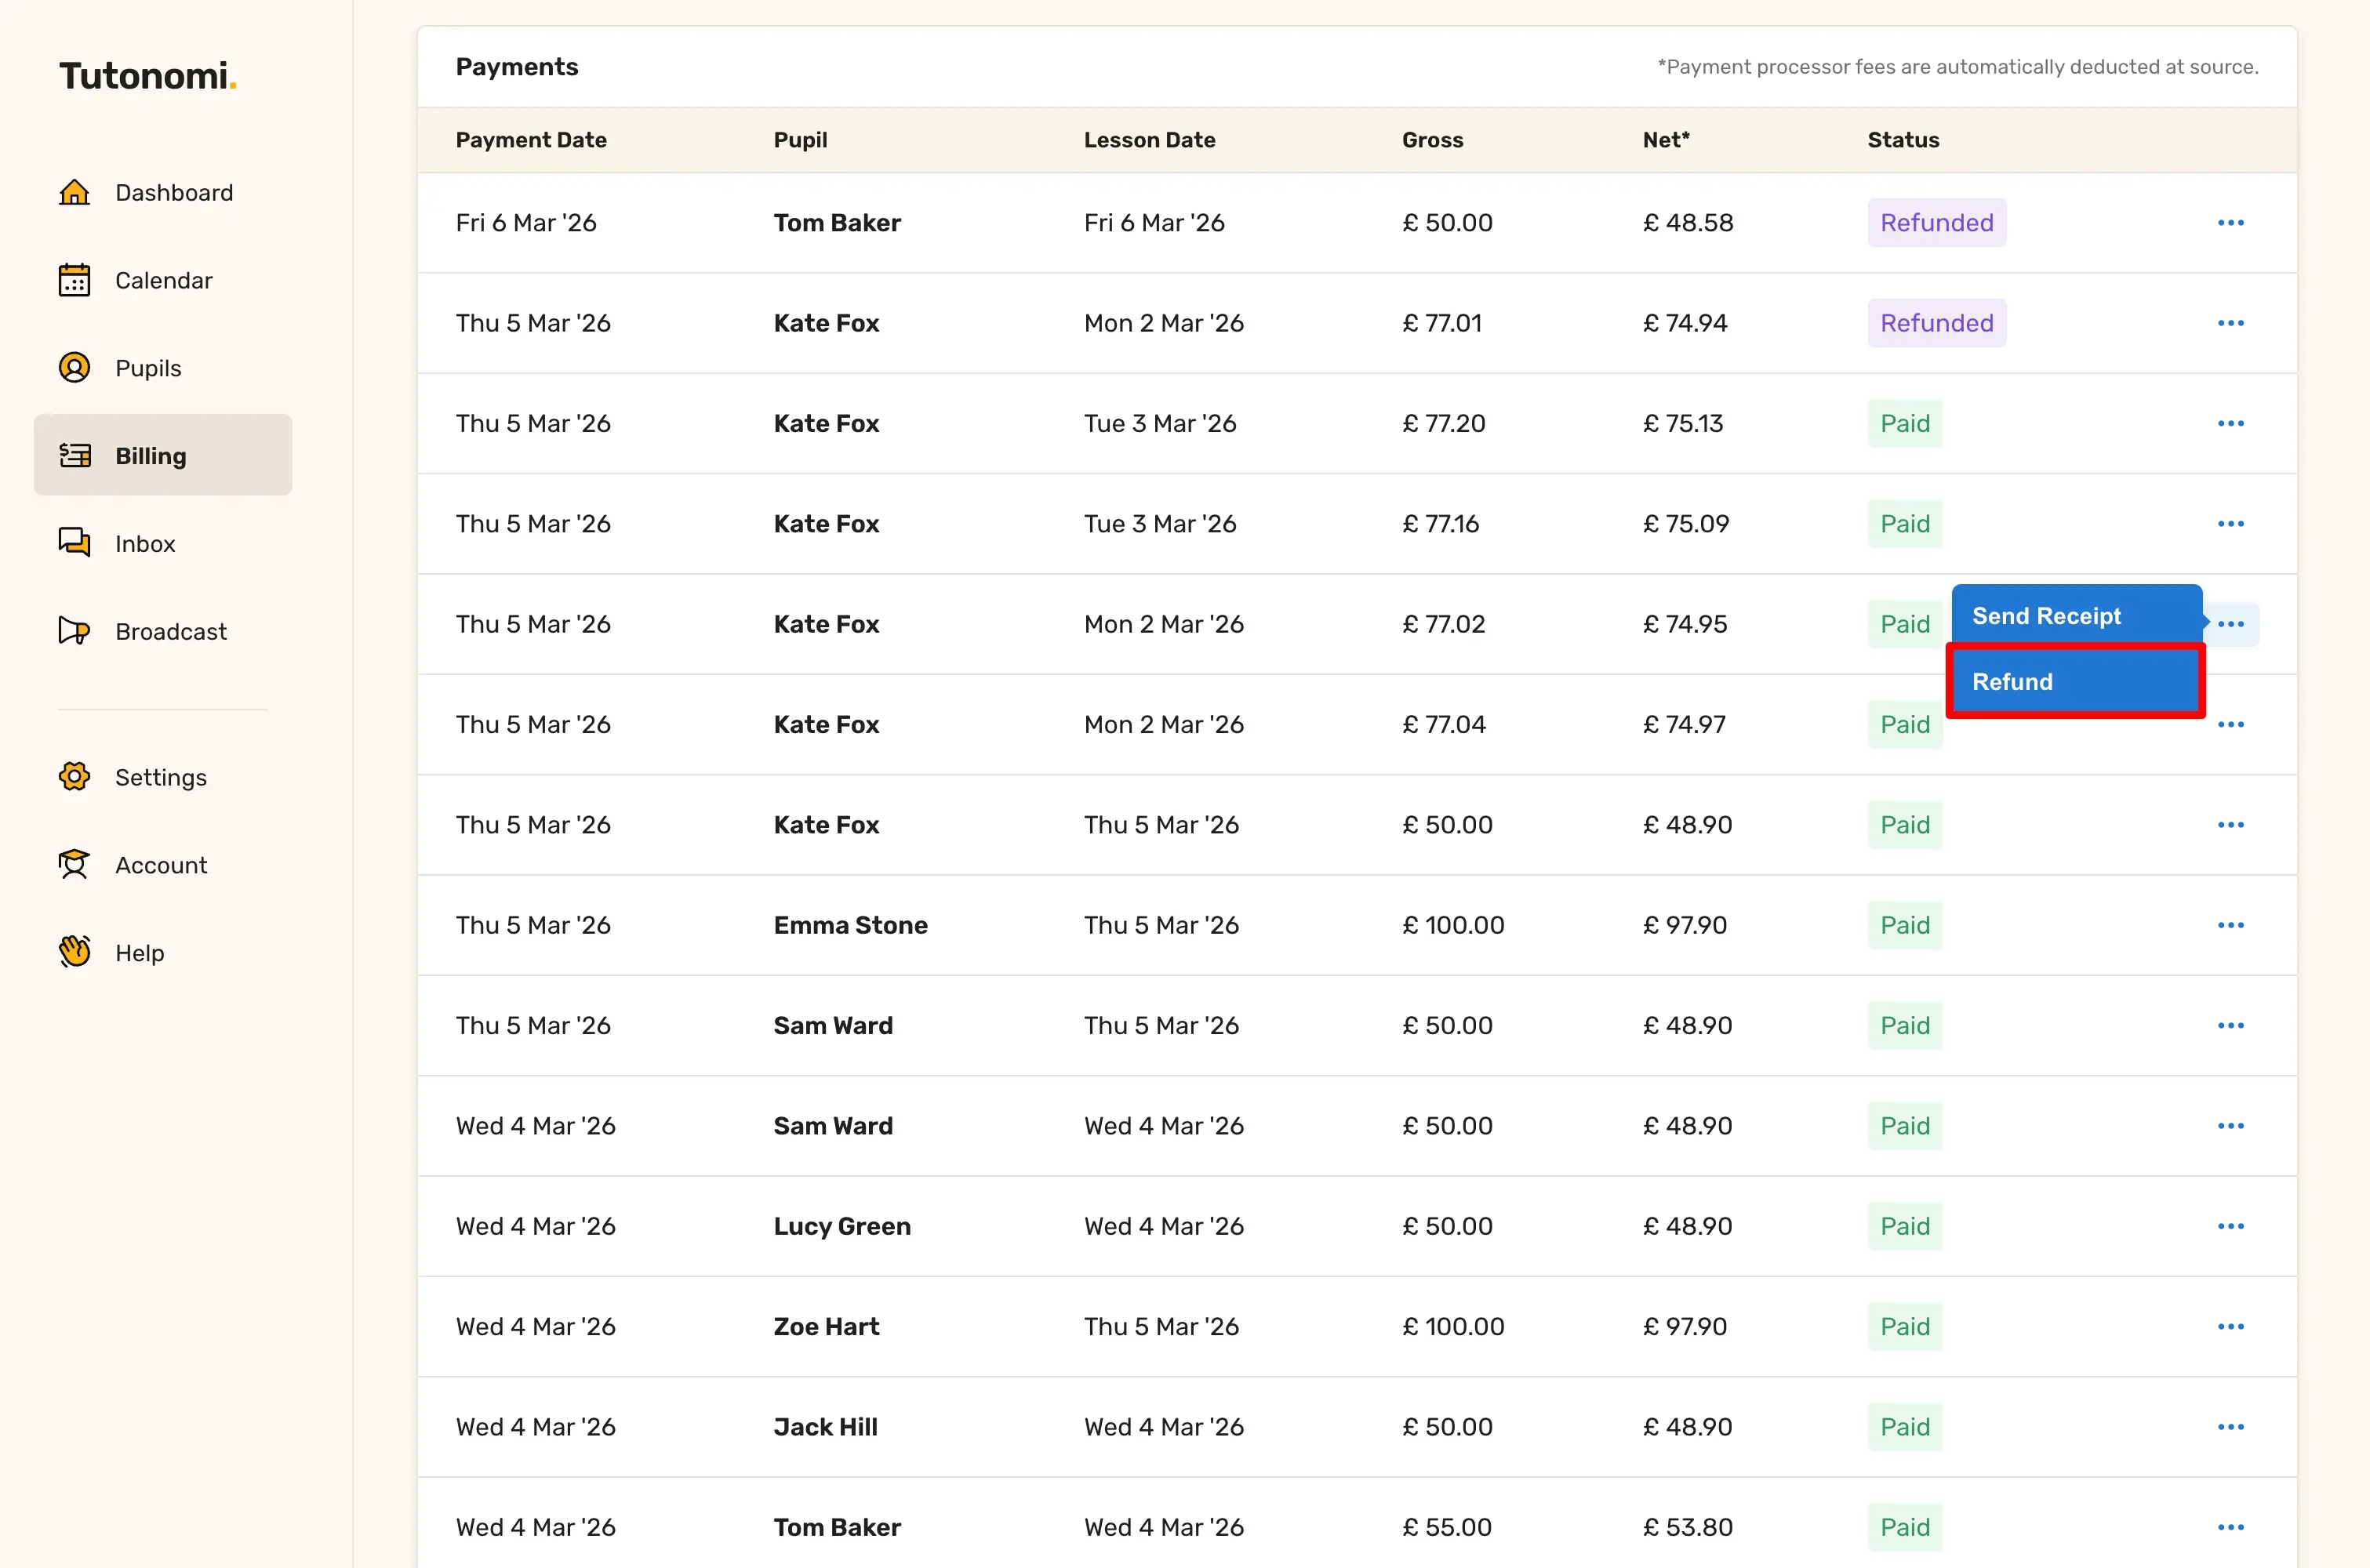Open the Calendar icon in sidebar
Image resolution: width=2370 pixels, height=1568 pixels.
pos(74,280)
